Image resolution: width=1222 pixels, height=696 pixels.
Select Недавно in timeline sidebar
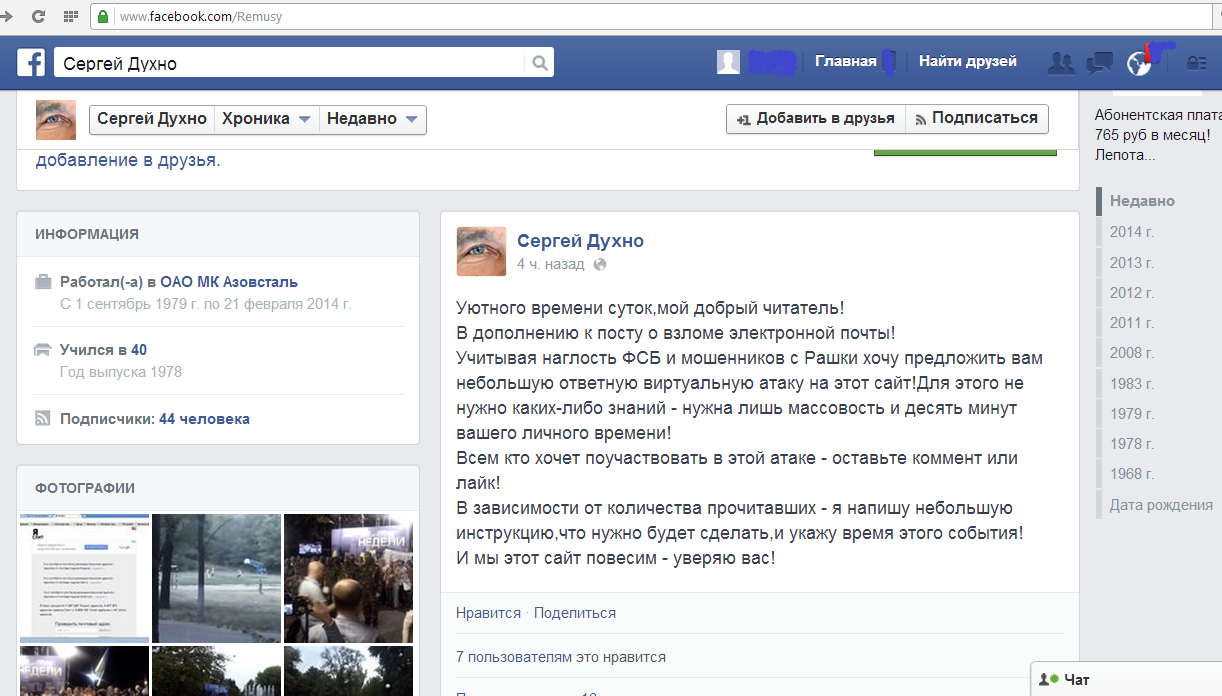(x=1142, y=201)
